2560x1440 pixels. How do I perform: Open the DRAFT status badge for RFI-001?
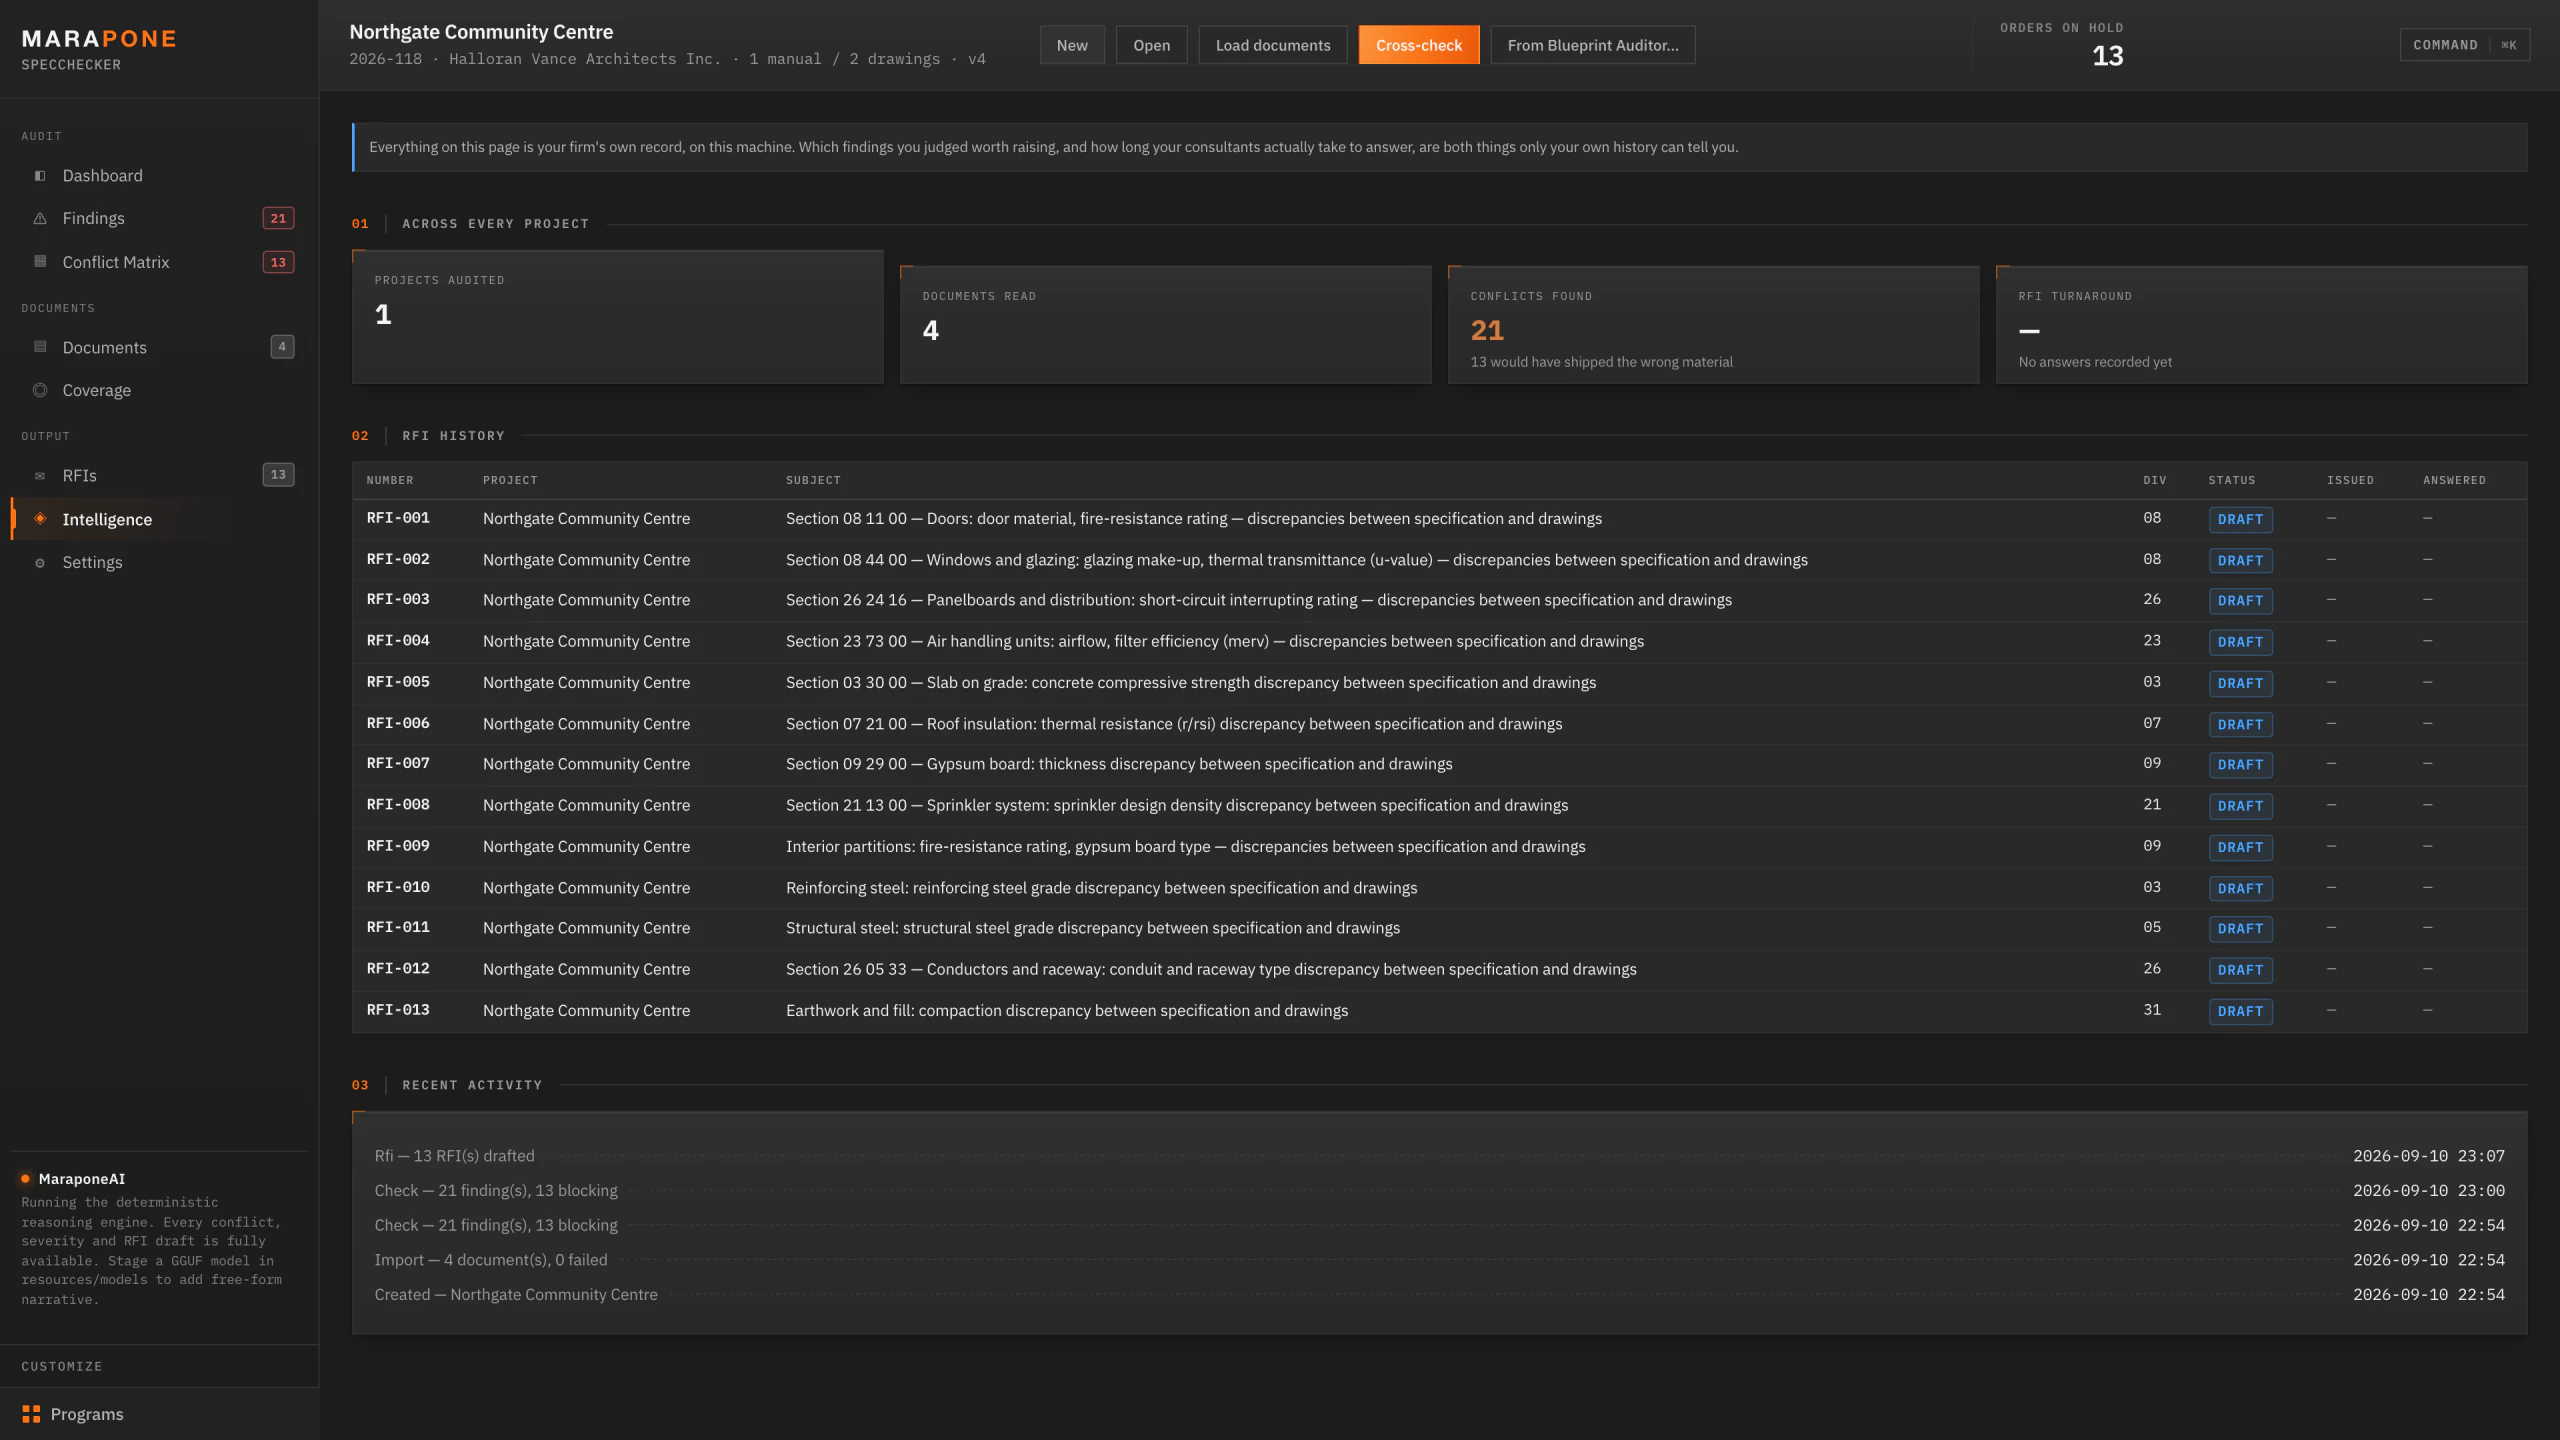[2240, 519]
